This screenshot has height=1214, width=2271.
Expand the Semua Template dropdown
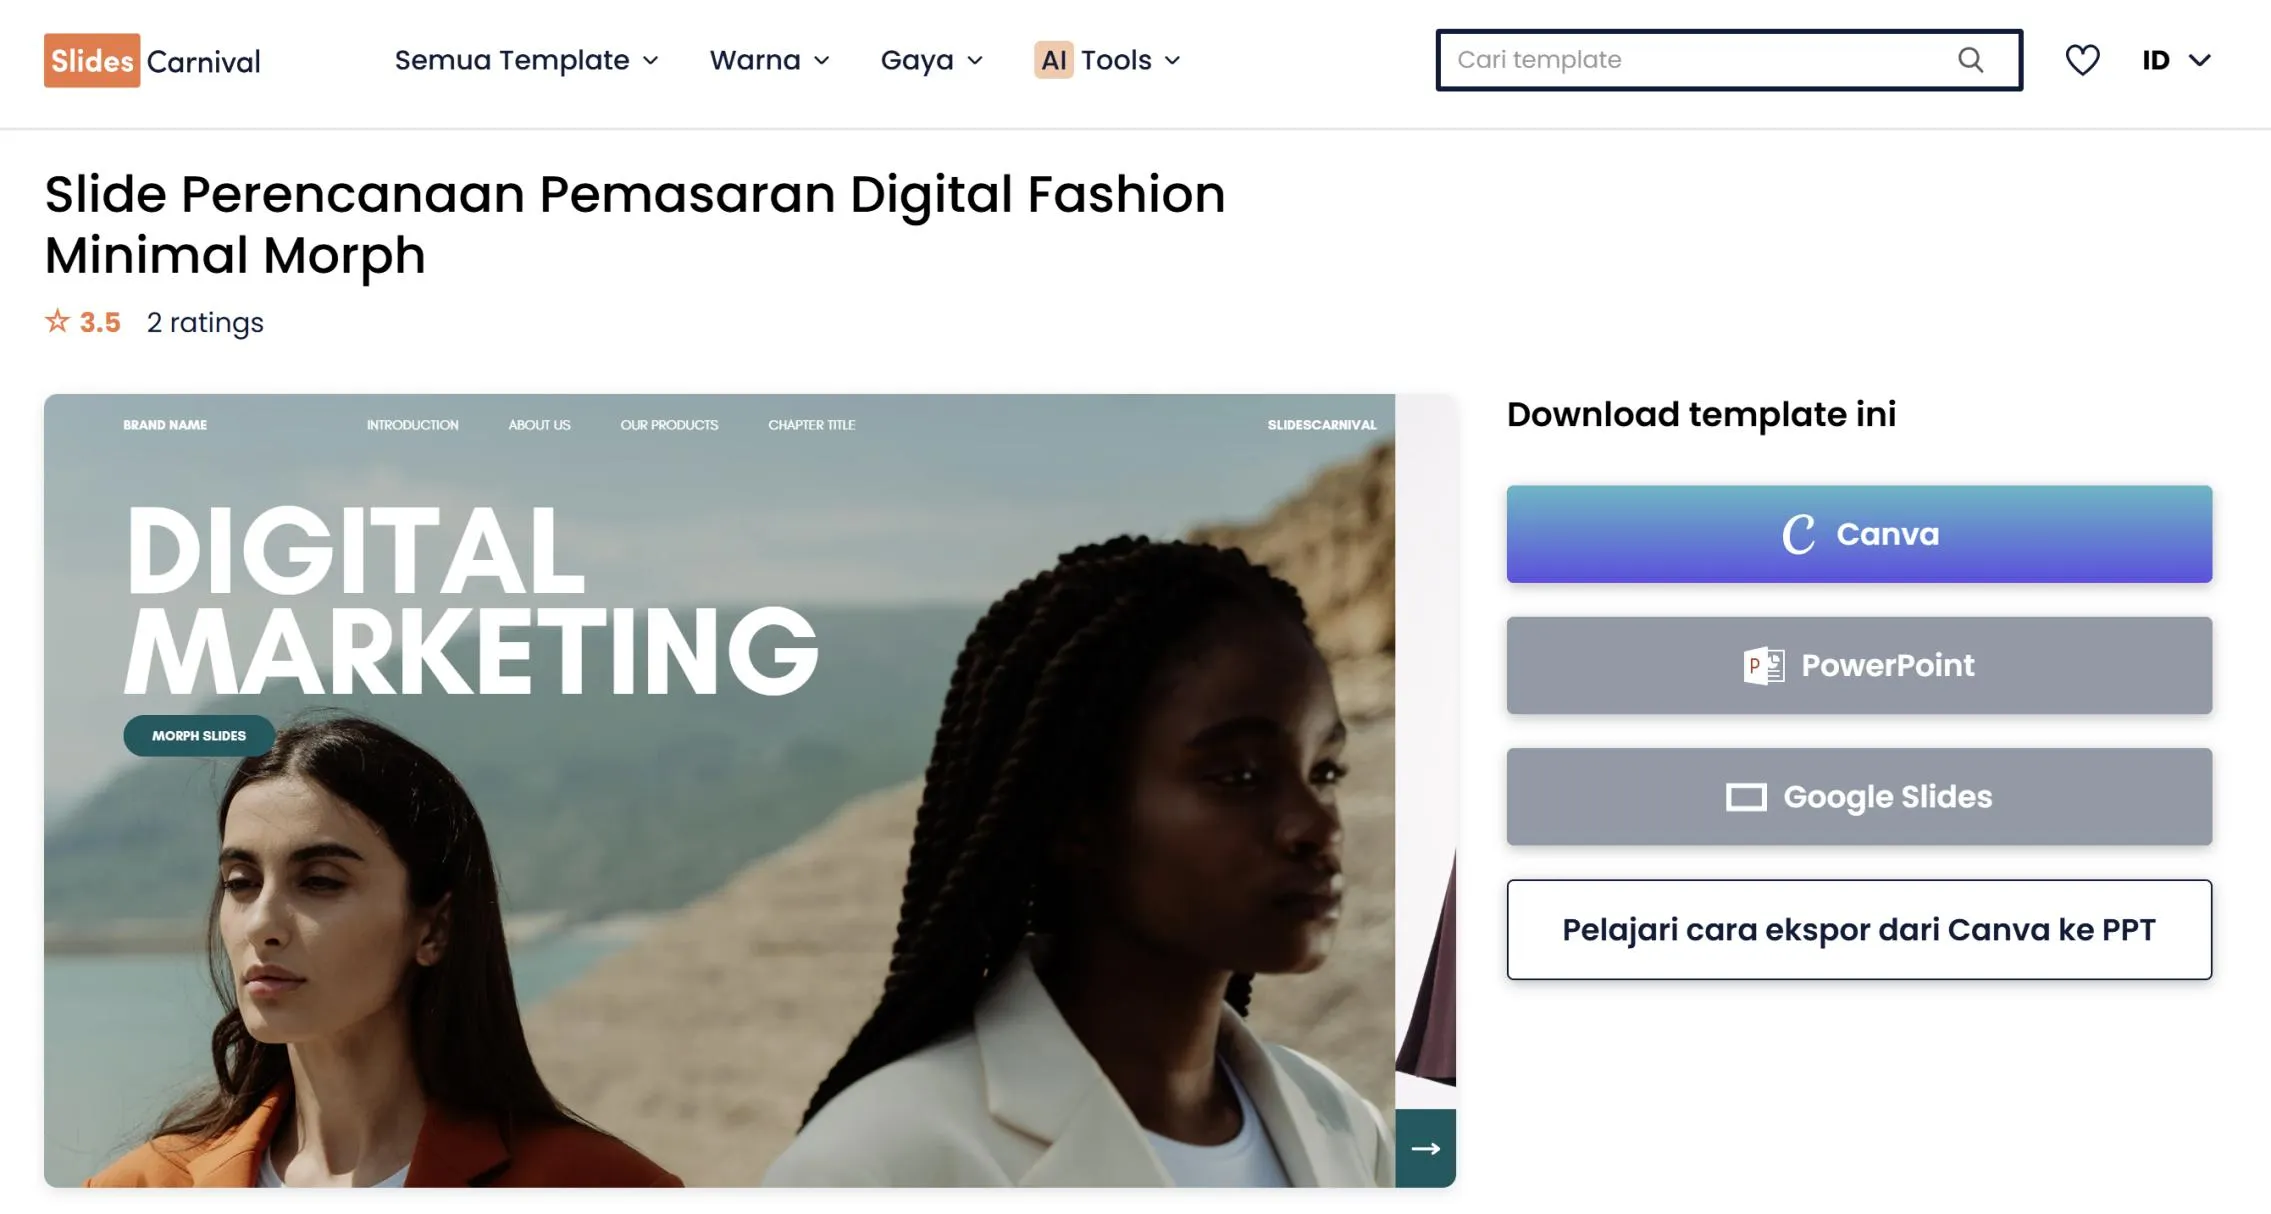[526, 60]
